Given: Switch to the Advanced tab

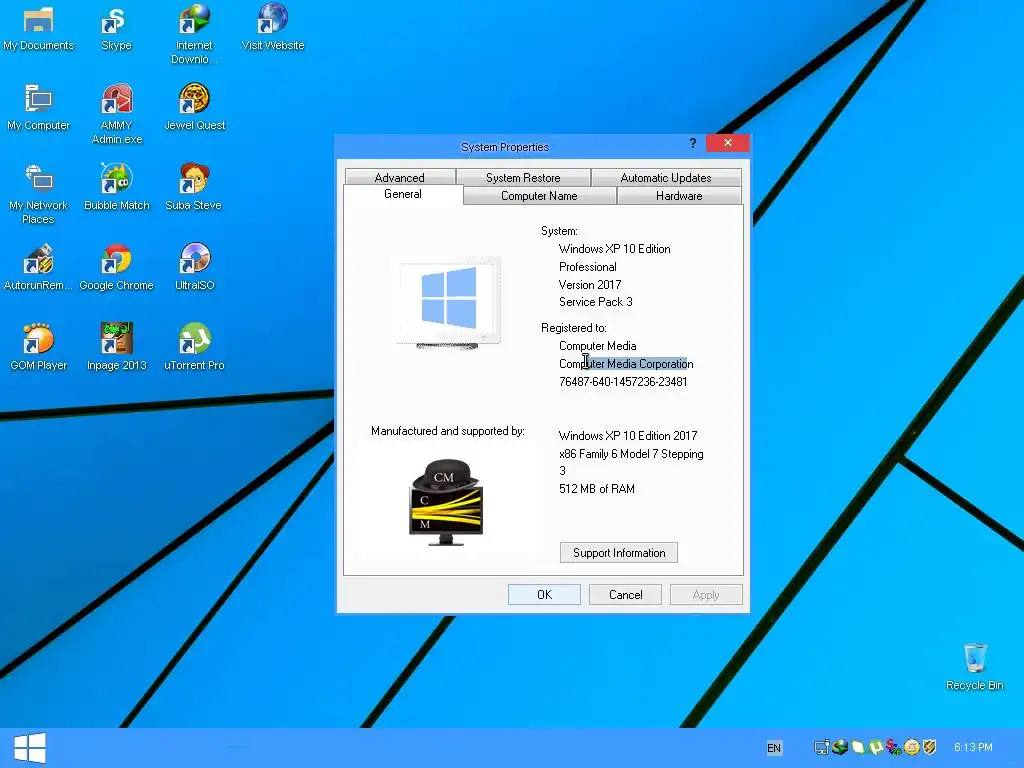Looking at the screenshot, I should tap(400, 178).
